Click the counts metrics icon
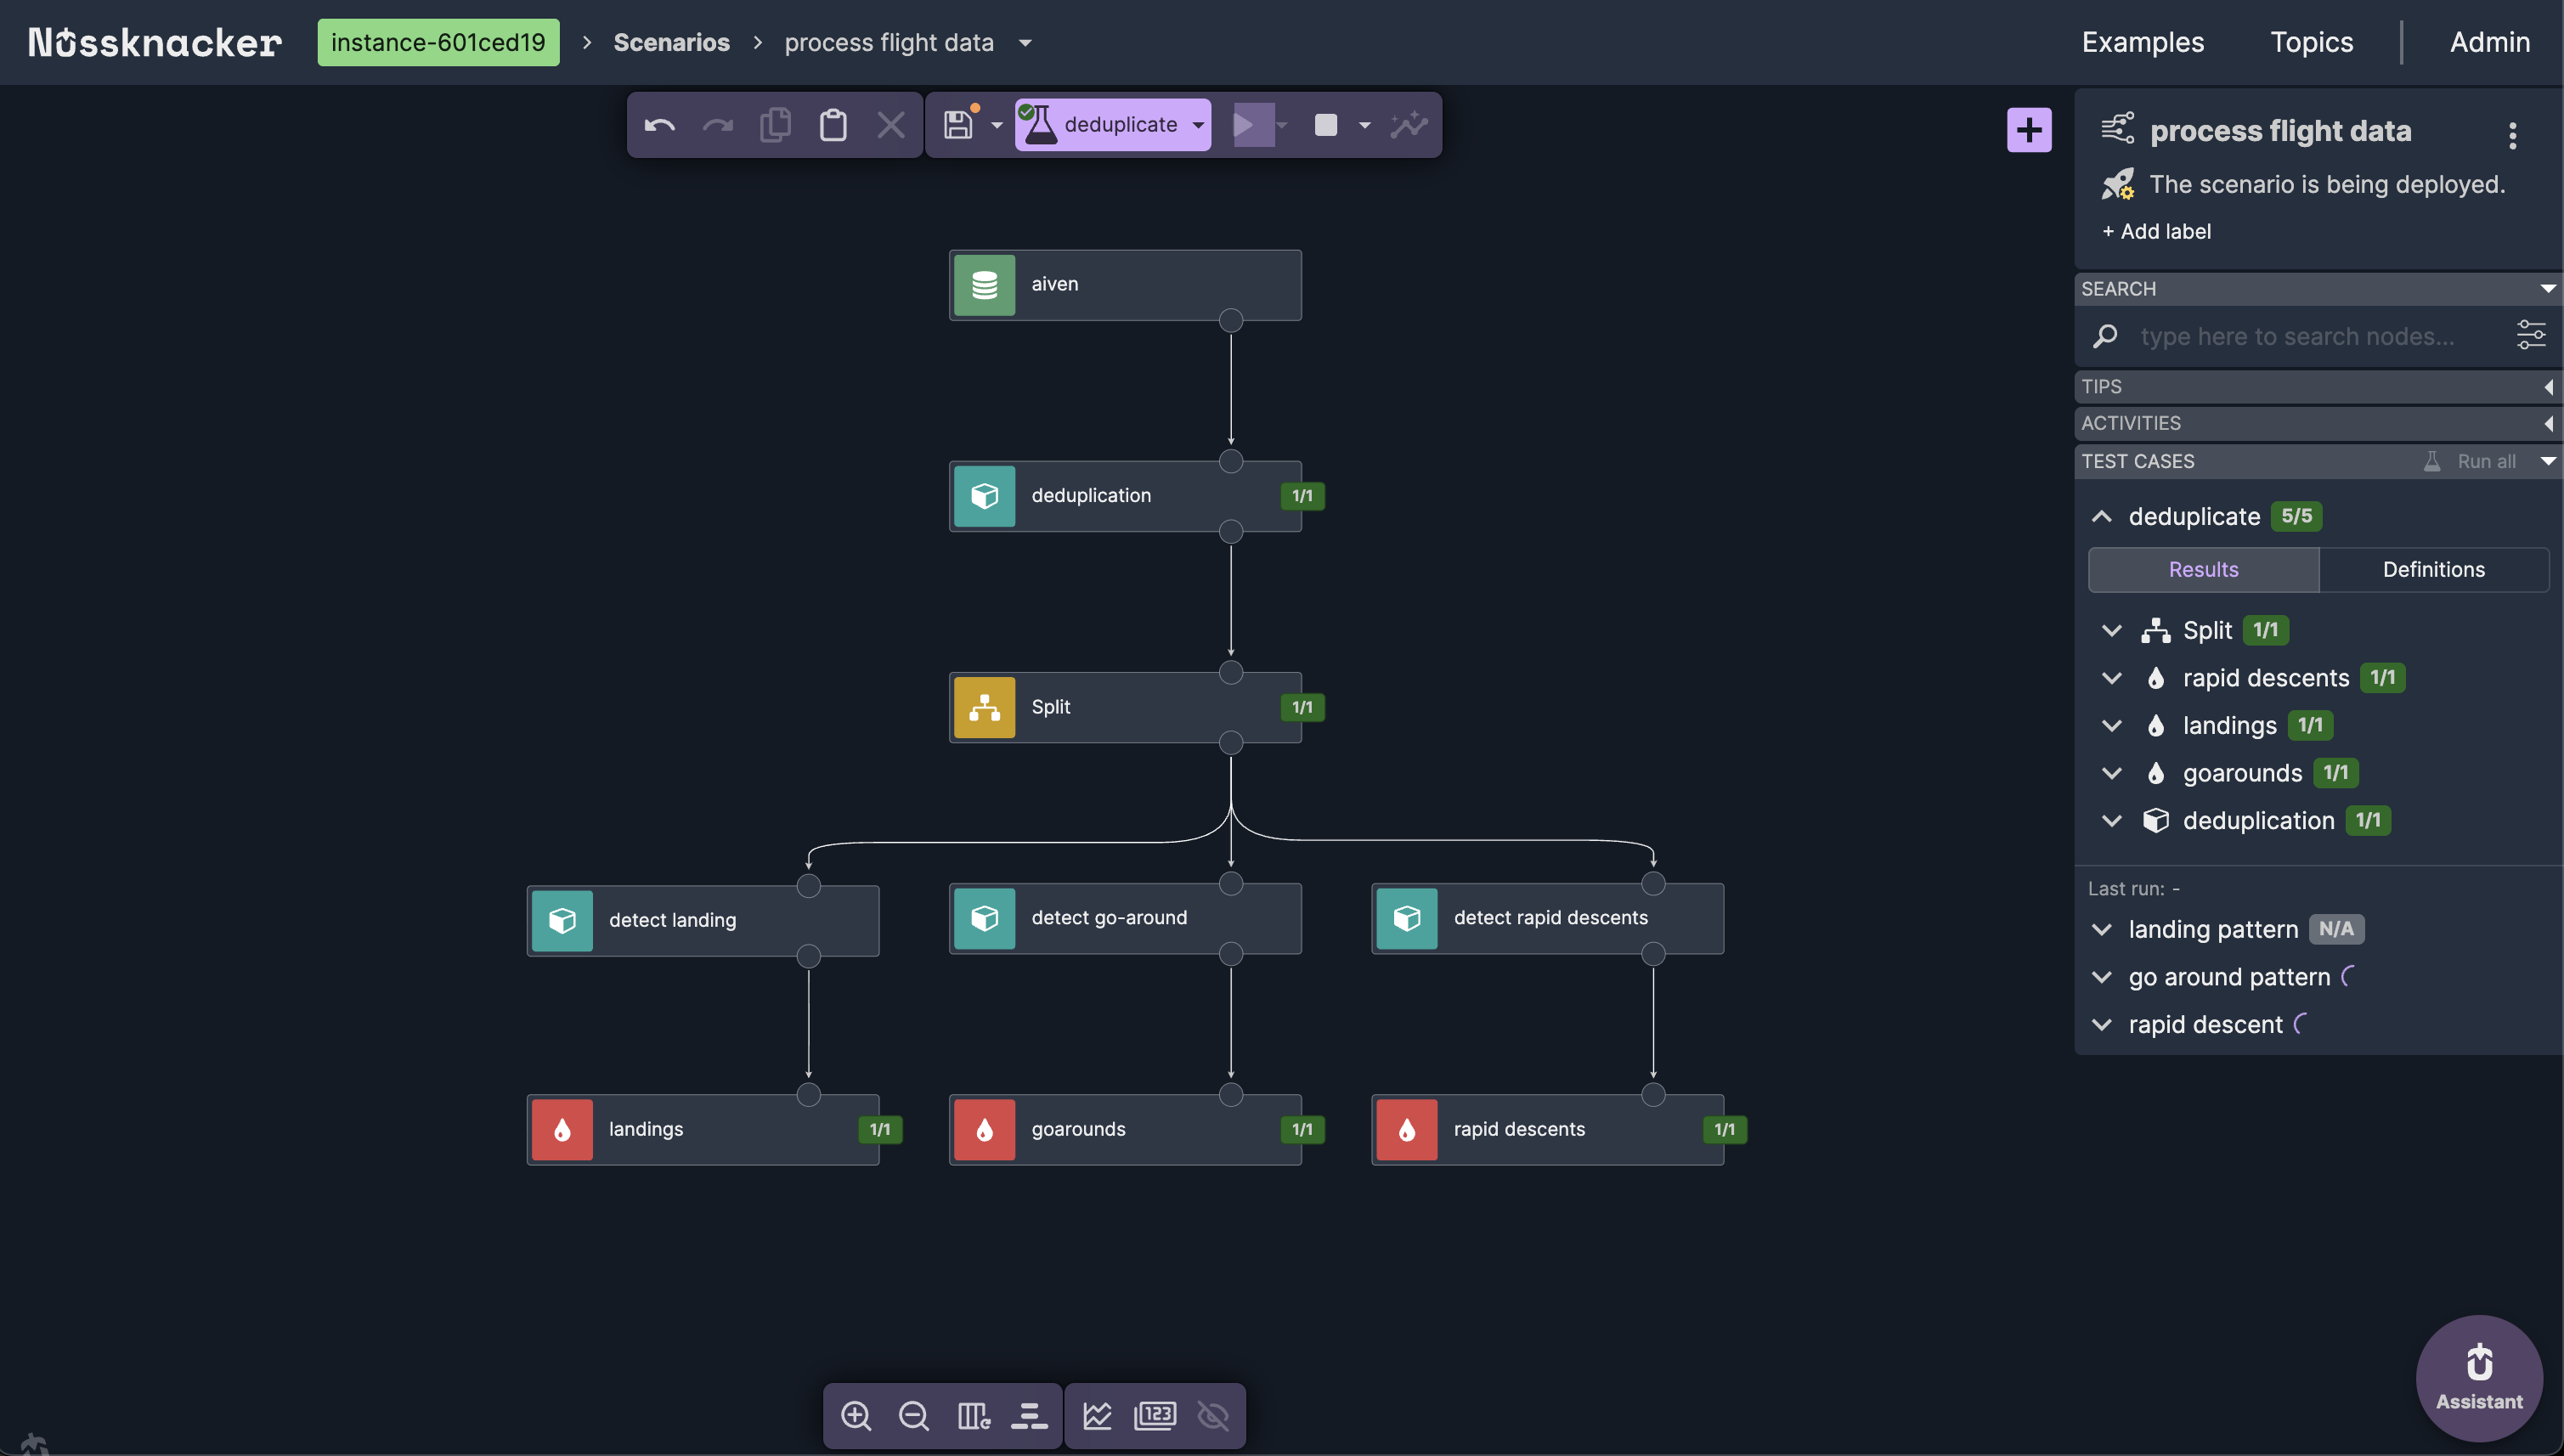Screen dimensions: 2564x1456 (x=1155, y=1415)
